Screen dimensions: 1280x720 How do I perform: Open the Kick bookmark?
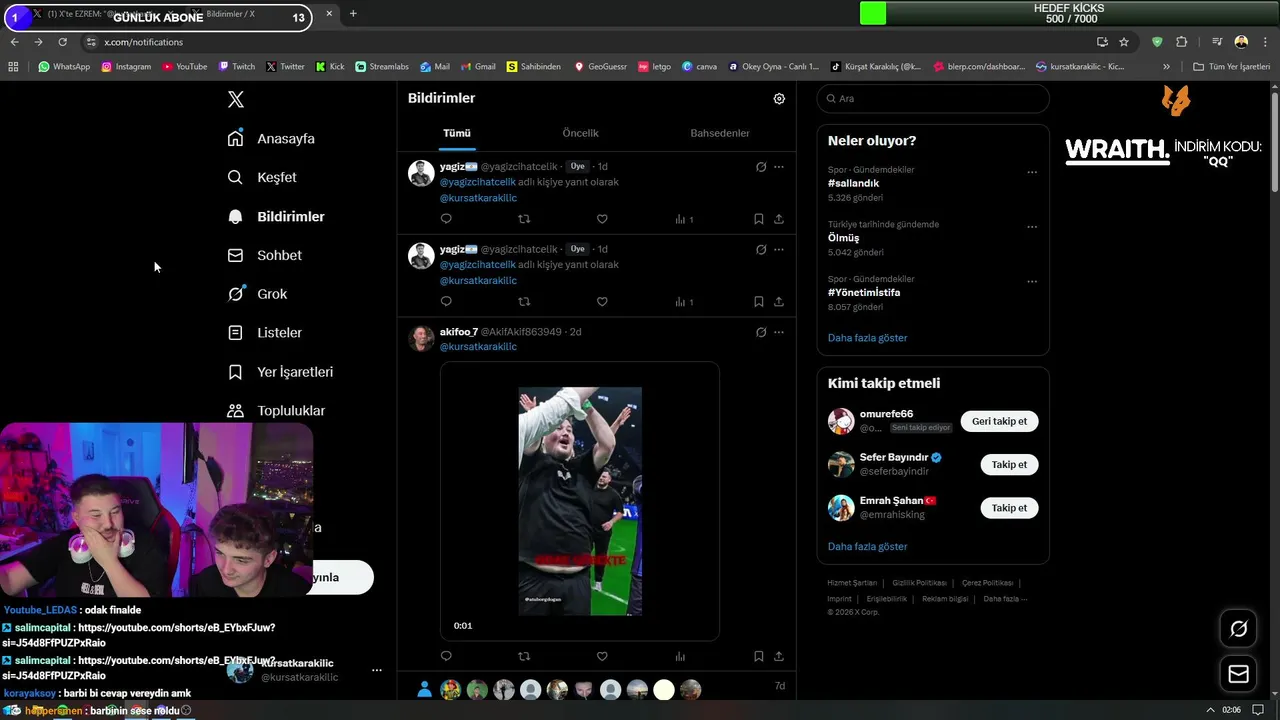pyautogui.click(x=330, y=67)
